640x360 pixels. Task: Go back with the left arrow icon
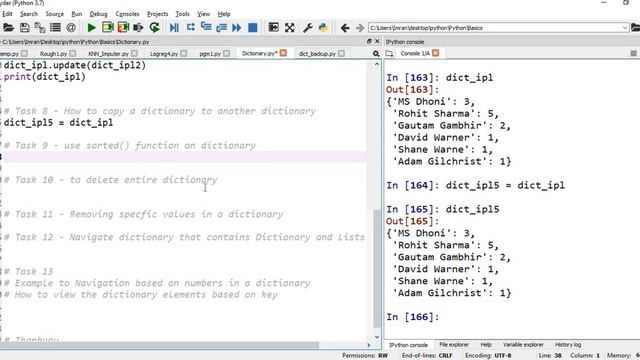tap(344, 28)
